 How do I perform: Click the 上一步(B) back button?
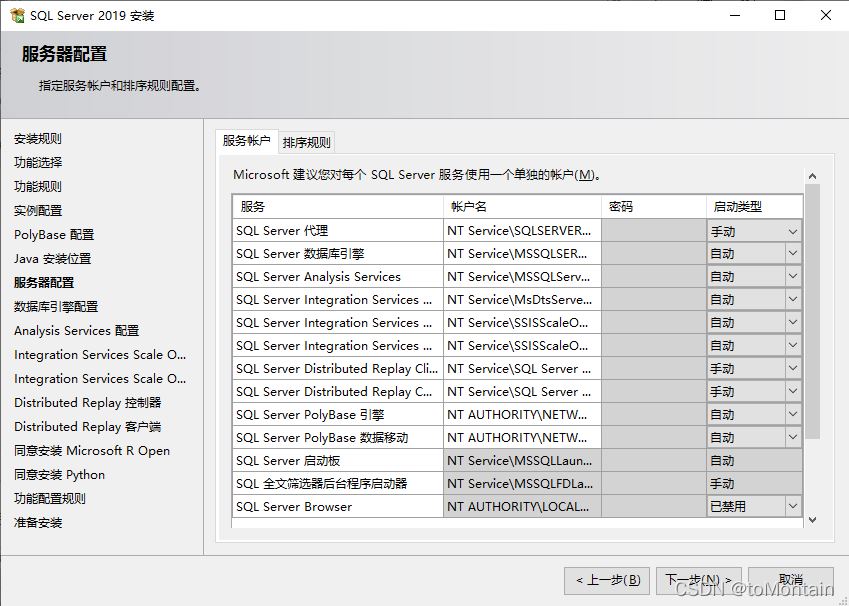608,581
